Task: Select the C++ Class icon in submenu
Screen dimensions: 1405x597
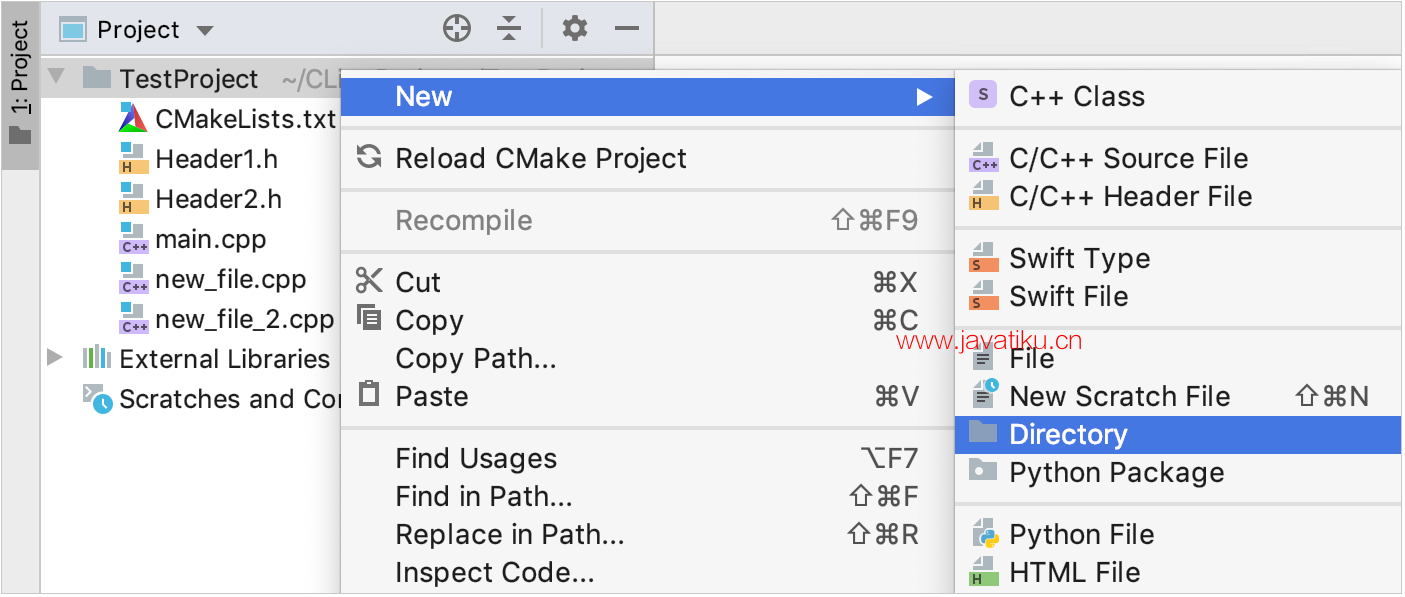Action: pyautogui.click(x=983, y=95)
